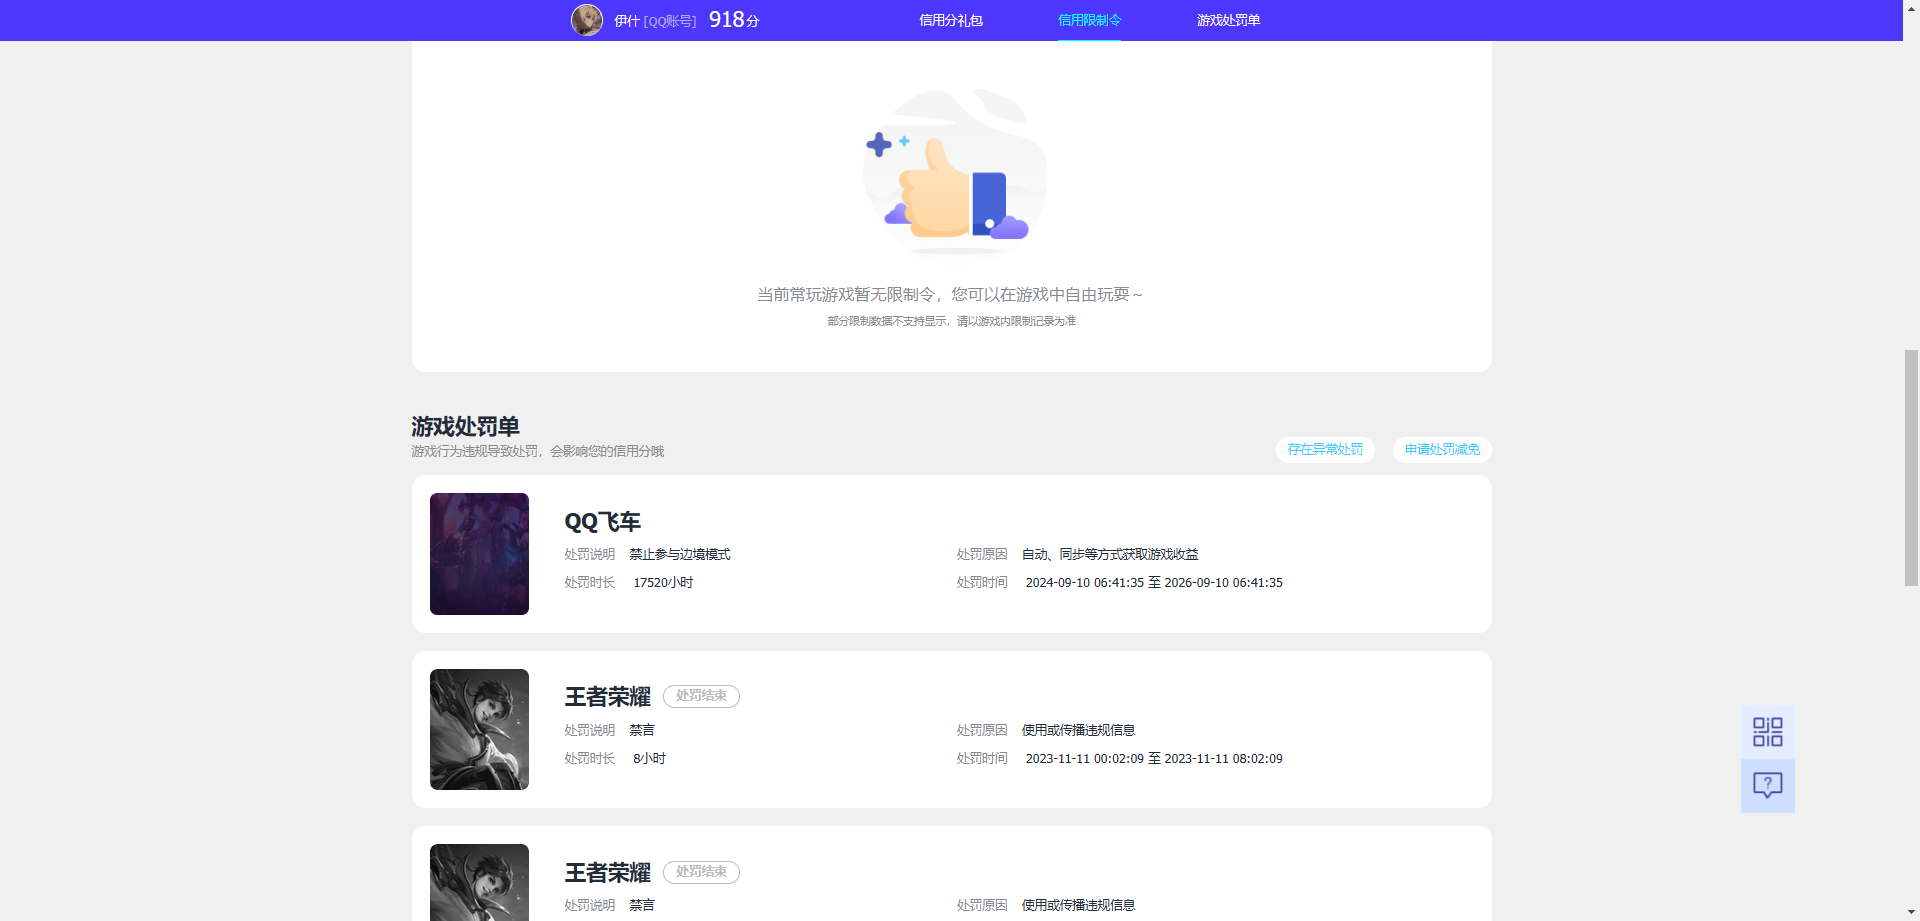Click the 禁止参与边境模式 description
This screenshot has width=1920, height=921.
point(680,555)
